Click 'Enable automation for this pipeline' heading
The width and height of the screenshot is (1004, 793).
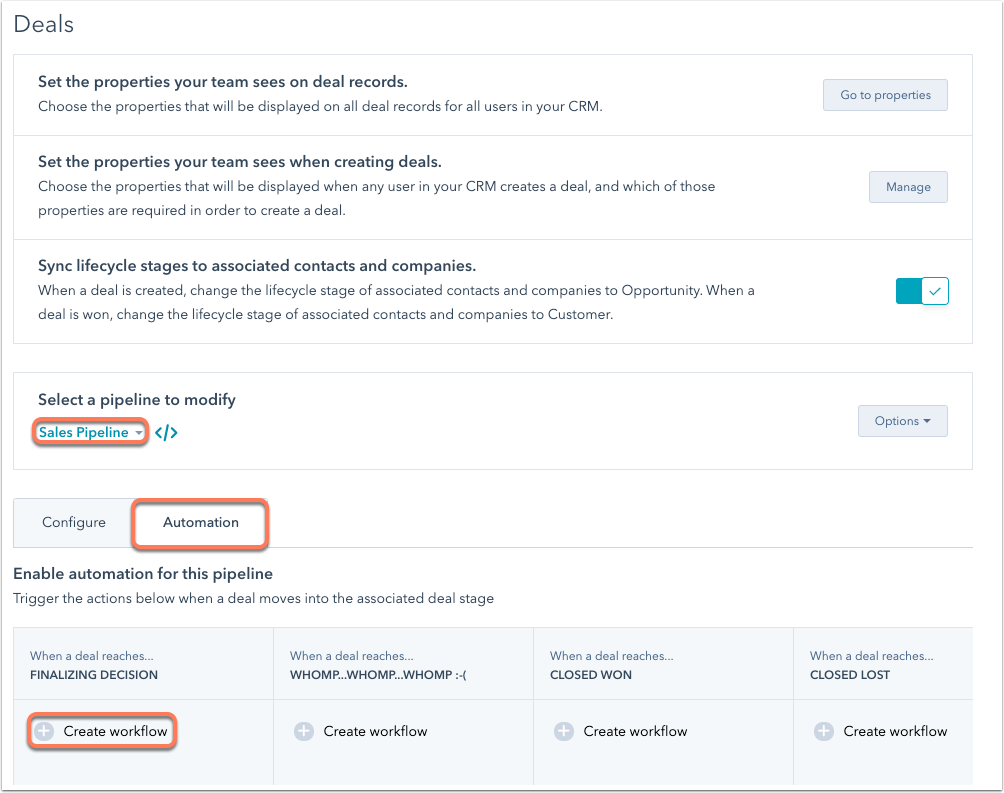coord(143,573)
